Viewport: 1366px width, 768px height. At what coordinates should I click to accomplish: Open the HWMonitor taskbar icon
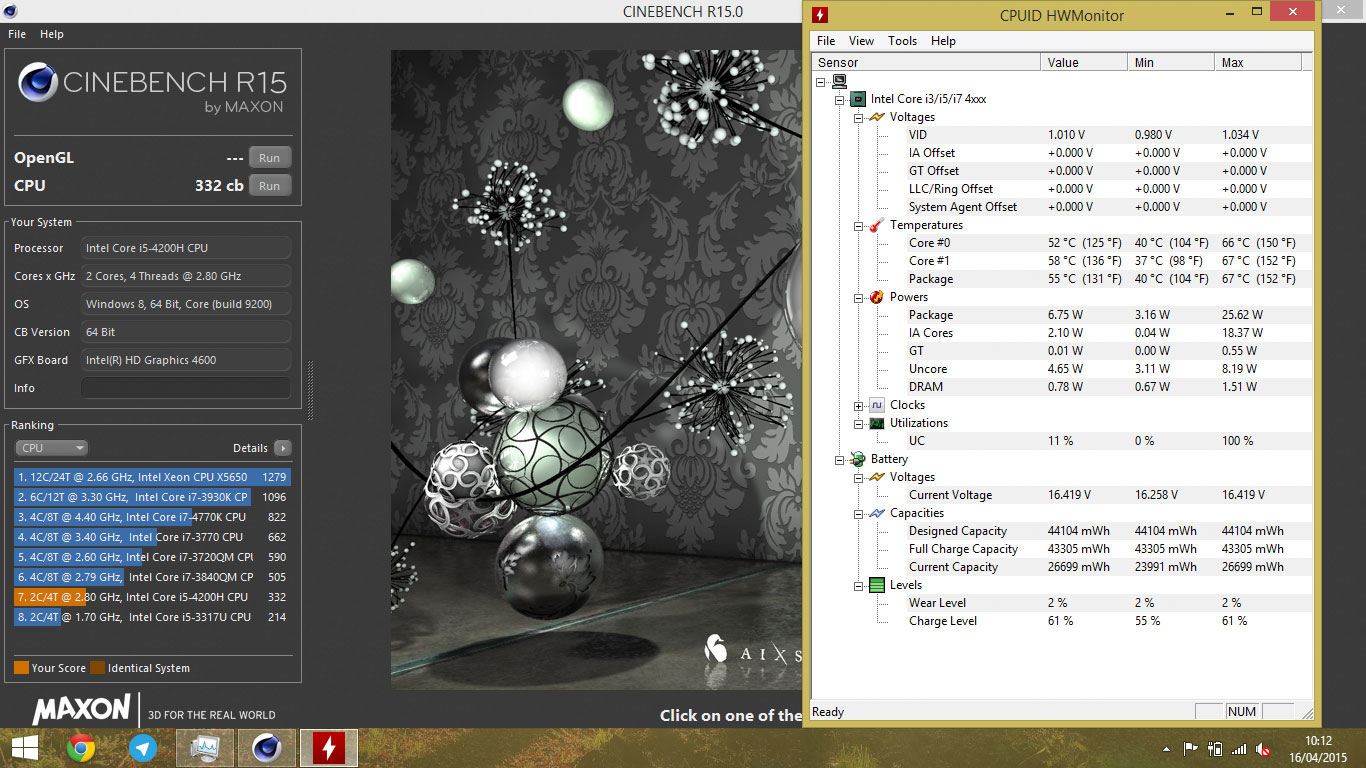pos(328,748)
